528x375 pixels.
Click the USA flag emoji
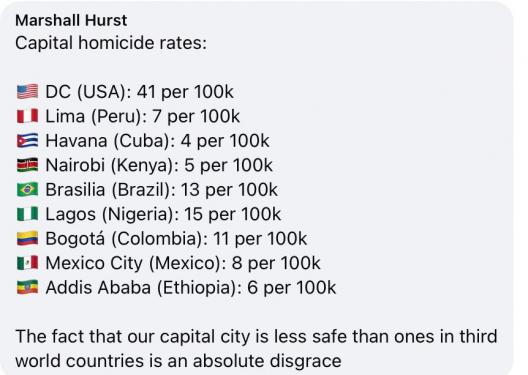[28, 92]
